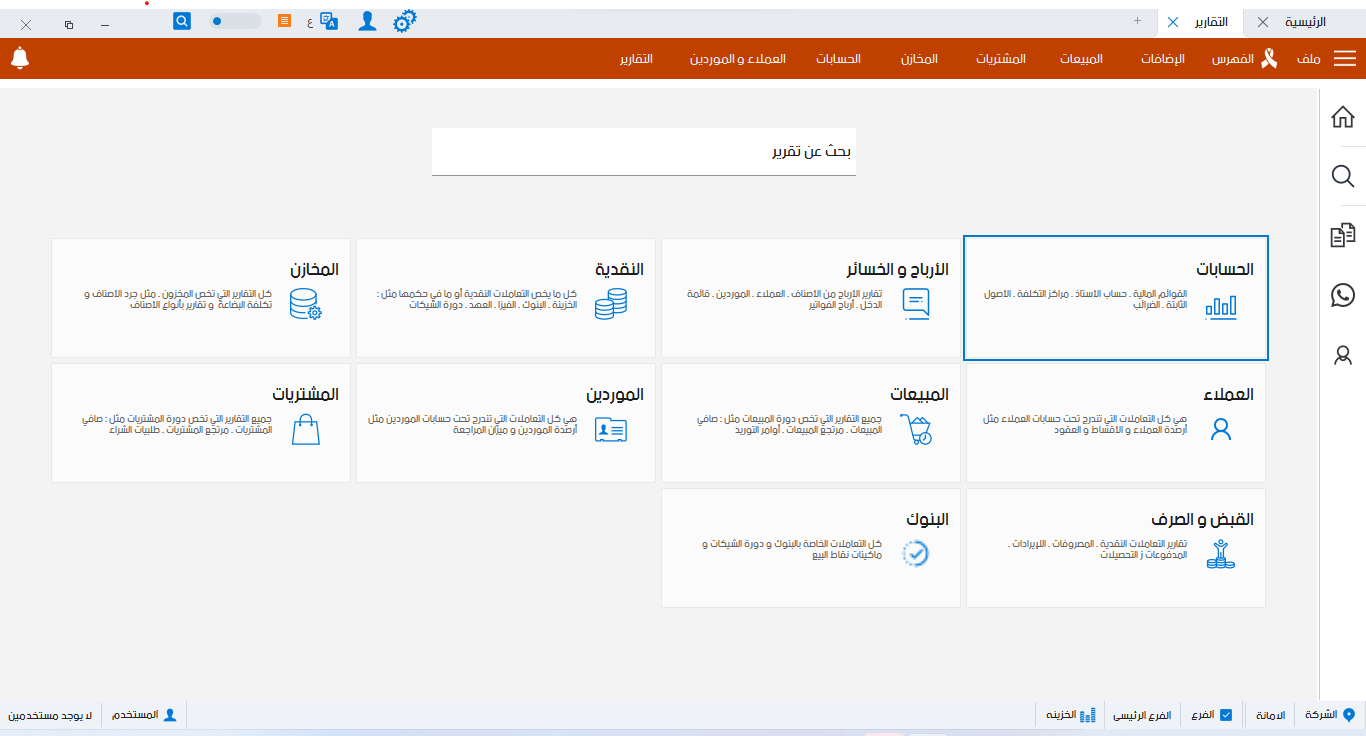
Task: Check the الفرع checkbox in the status bar
Action: coord(1224,714)
